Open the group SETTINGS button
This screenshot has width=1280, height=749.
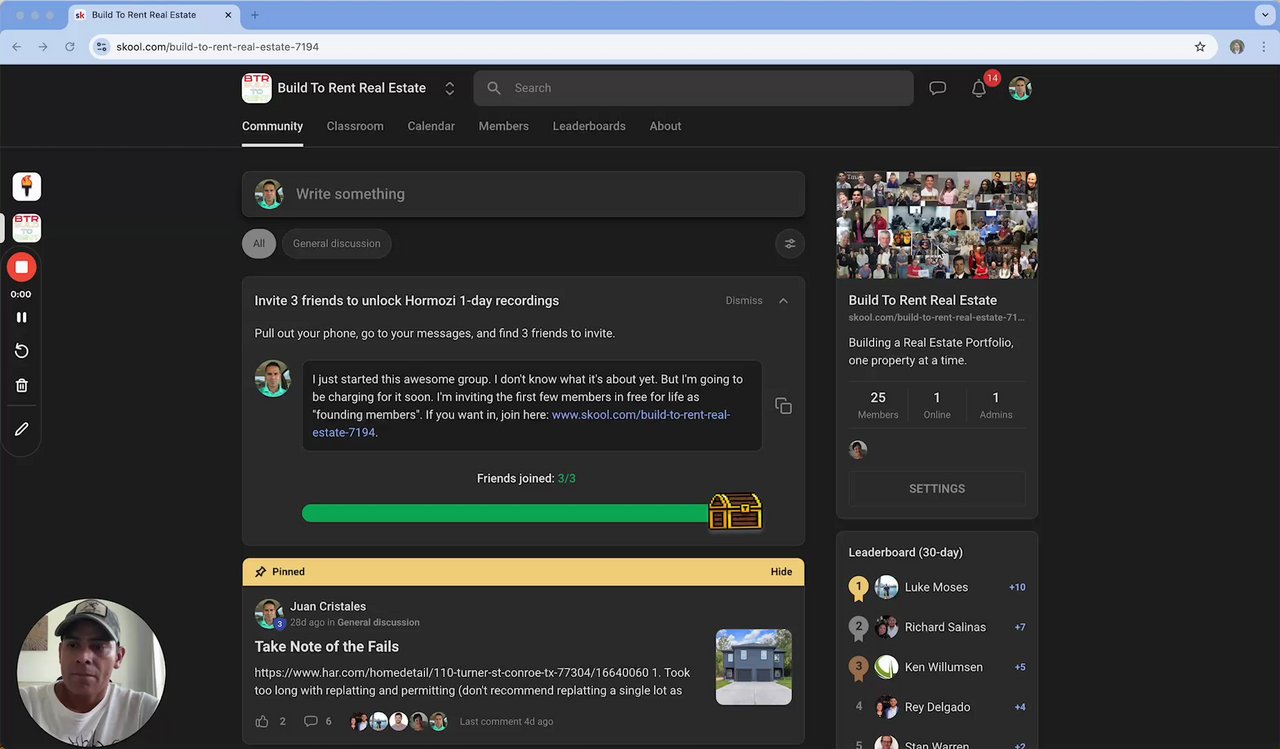point(937,489)
